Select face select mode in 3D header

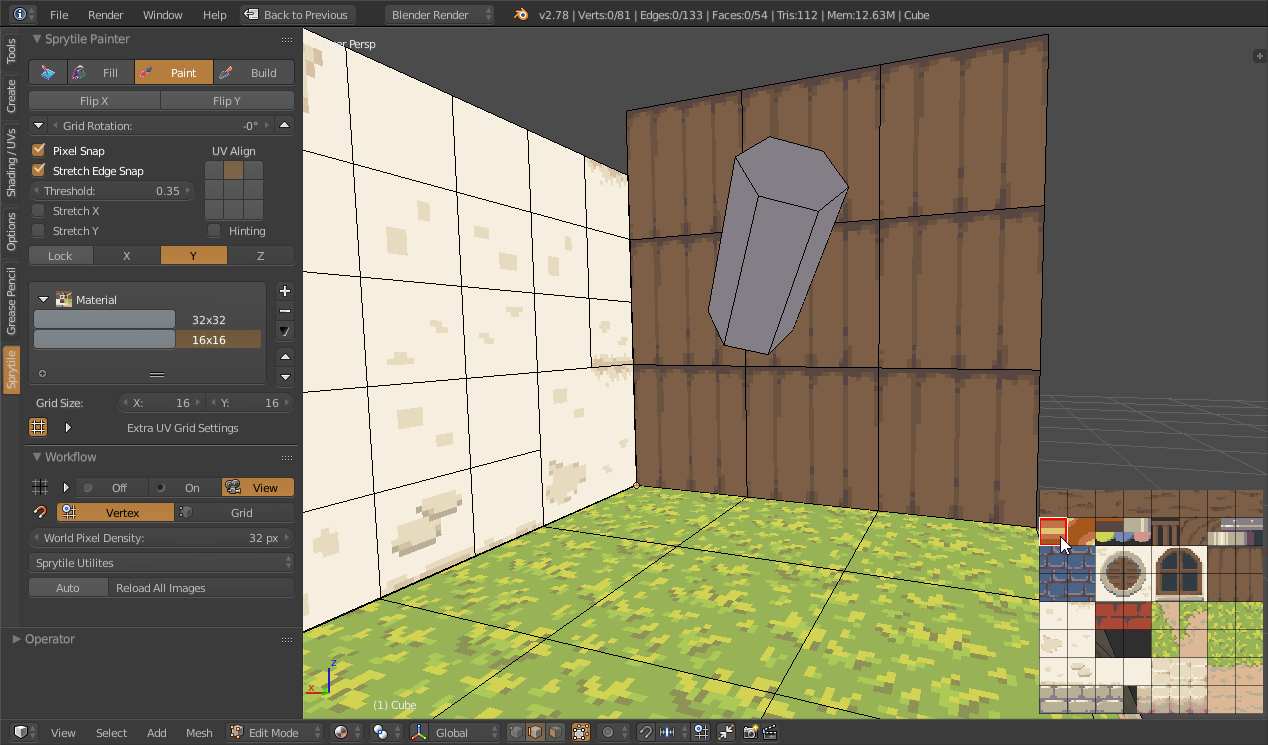click(555, 732)
